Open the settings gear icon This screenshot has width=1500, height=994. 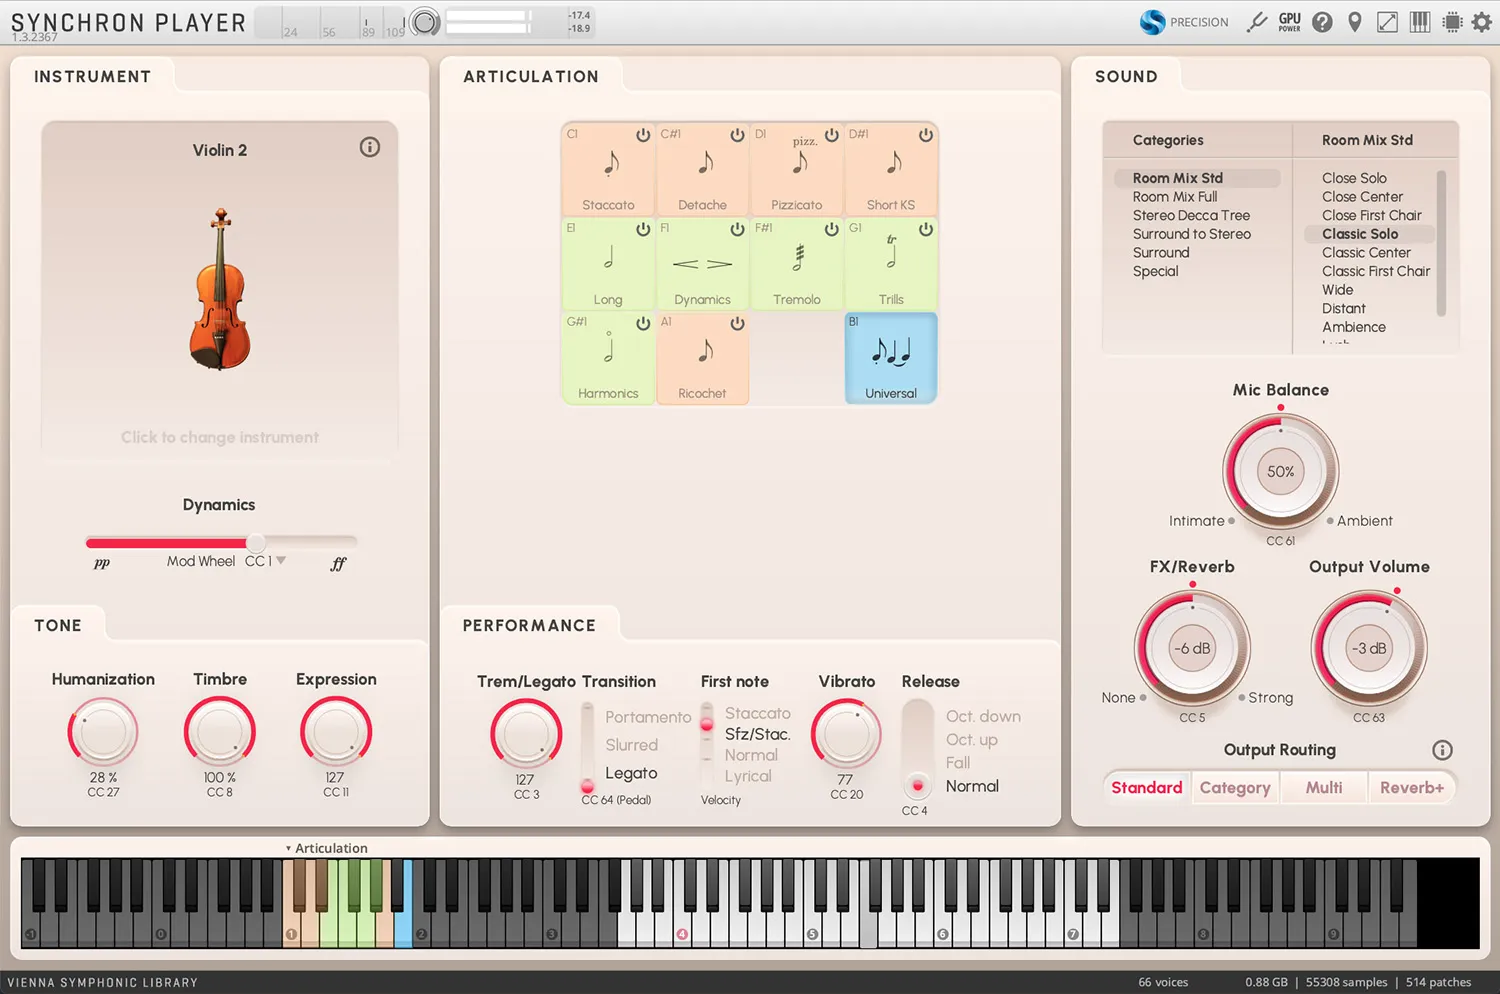pos(1482,22)
